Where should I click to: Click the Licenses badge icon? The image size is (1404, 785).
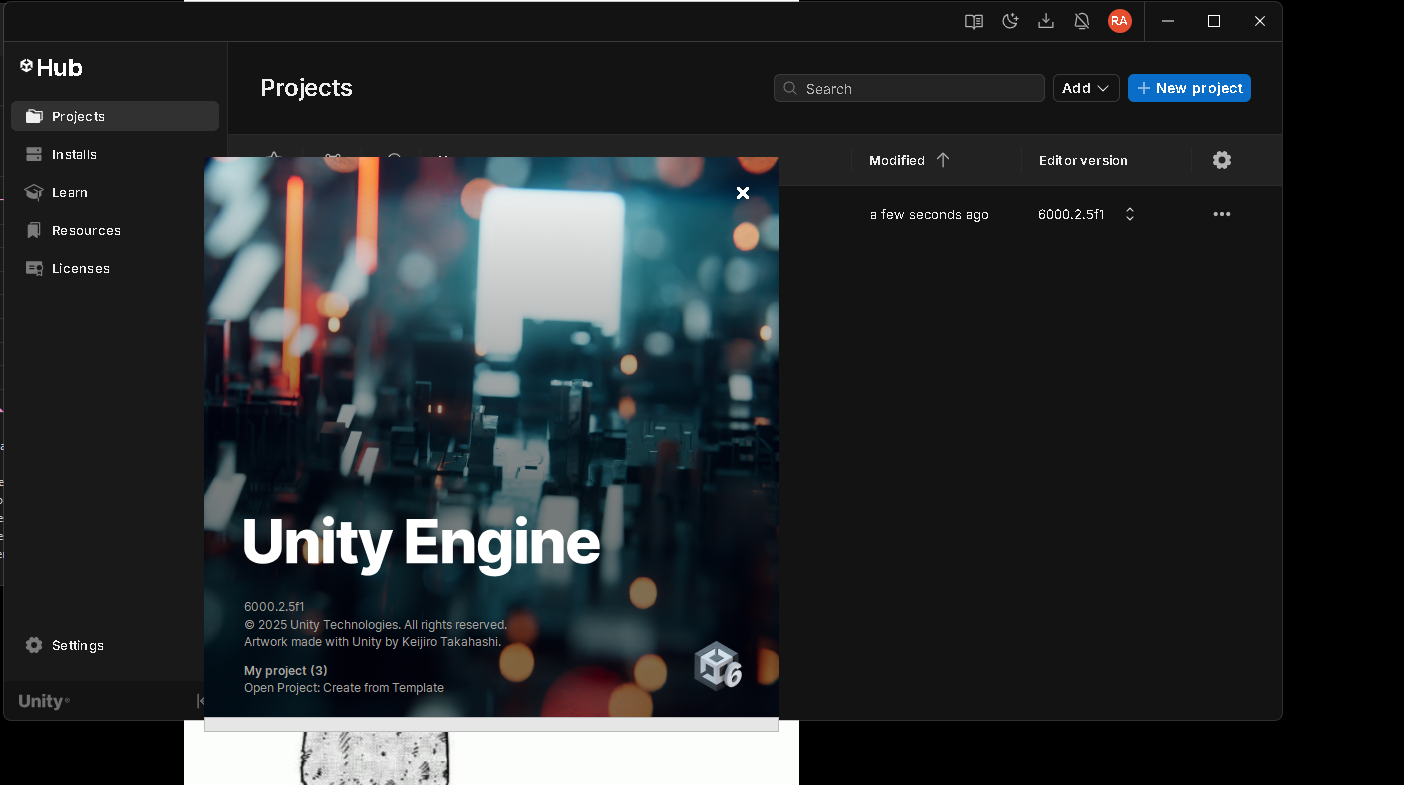(35, 268)
